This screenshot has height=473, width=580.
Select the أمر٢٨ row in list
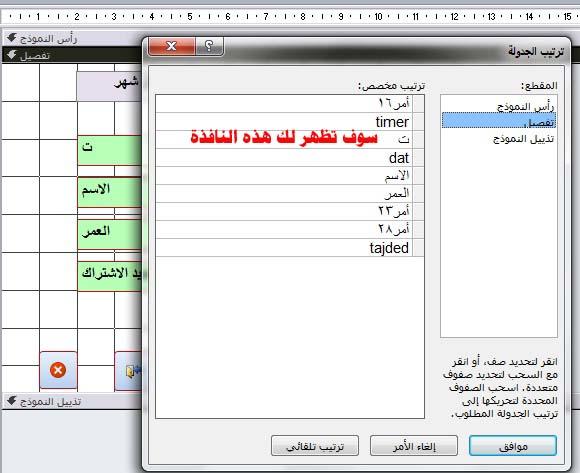pos(284,230)
